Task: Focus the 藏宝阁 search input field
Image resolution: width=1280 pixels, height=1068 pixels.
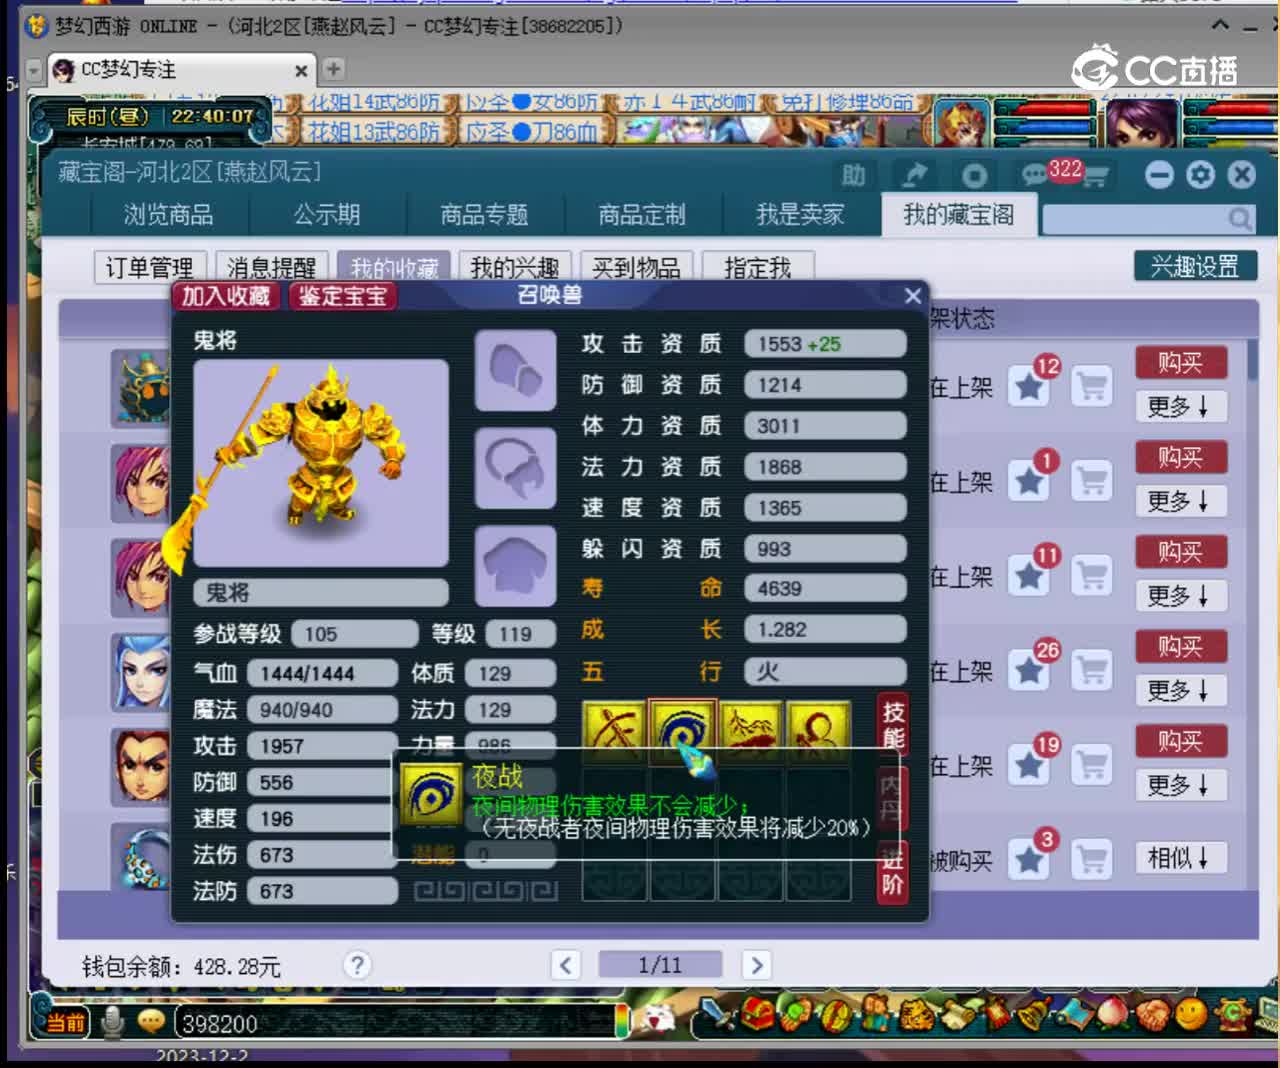Action: click(x=1135, y=218)
